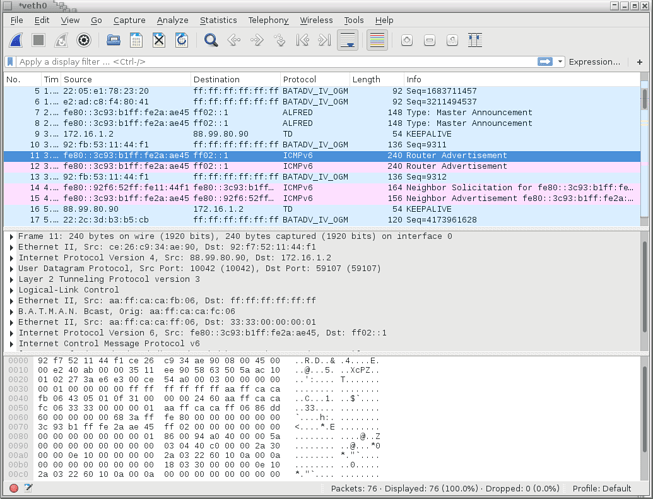Select packet 14 Neighbor Solicitation row
Screen dimensions: 653x499
pos(322,188)
